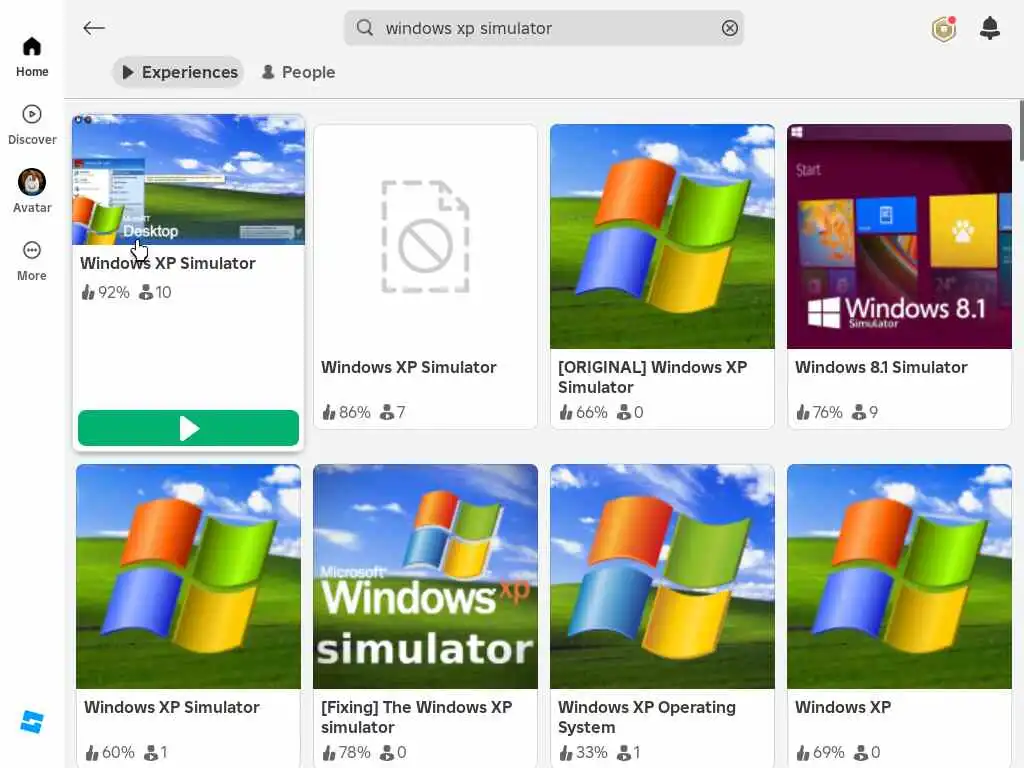Screen dimensions: 1024x768
Task: Open the [ORIGINAL] Windows XP Simulator thumbnail
Action: tap(662, 236)
